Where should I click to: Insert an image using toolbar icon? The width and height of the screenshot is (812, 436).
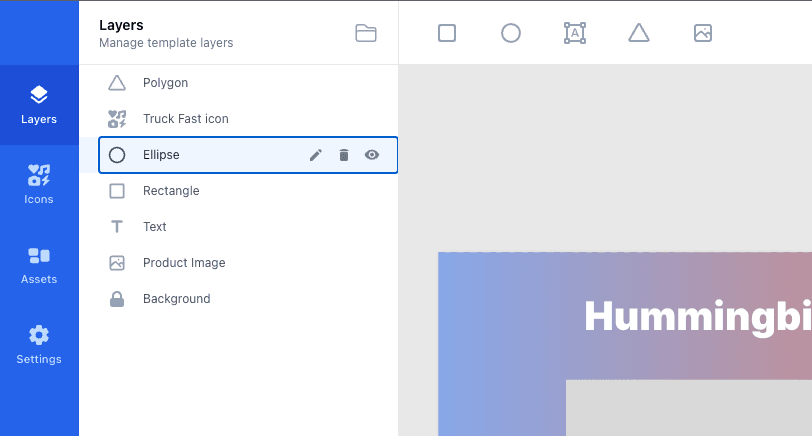click(703, 33)
